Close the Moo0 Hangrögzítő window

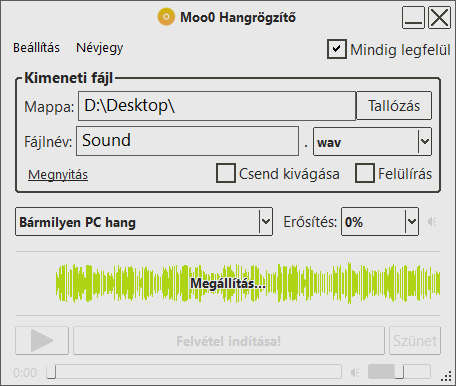[439, 17]
